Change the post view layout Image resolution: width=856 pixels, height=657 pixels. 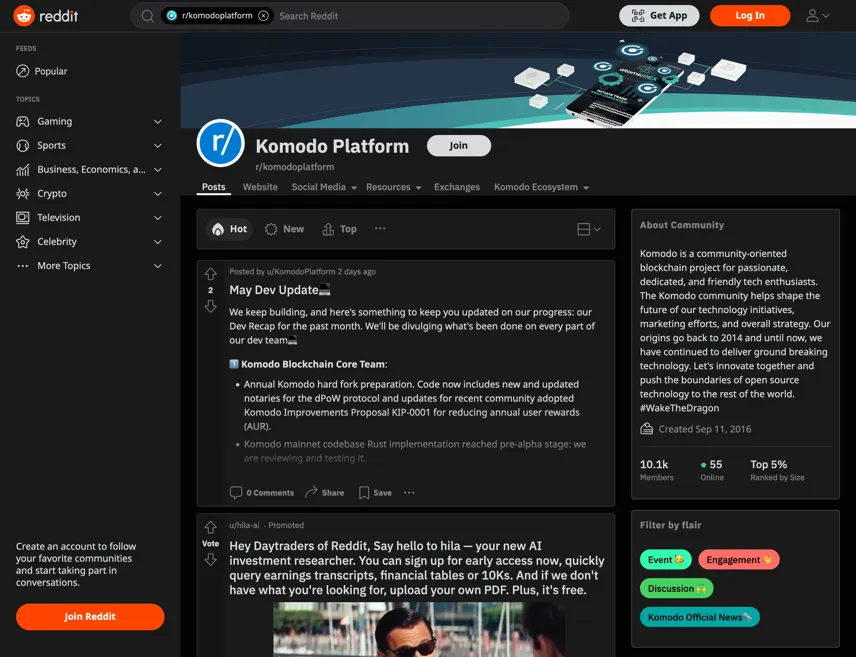(589, 229)
